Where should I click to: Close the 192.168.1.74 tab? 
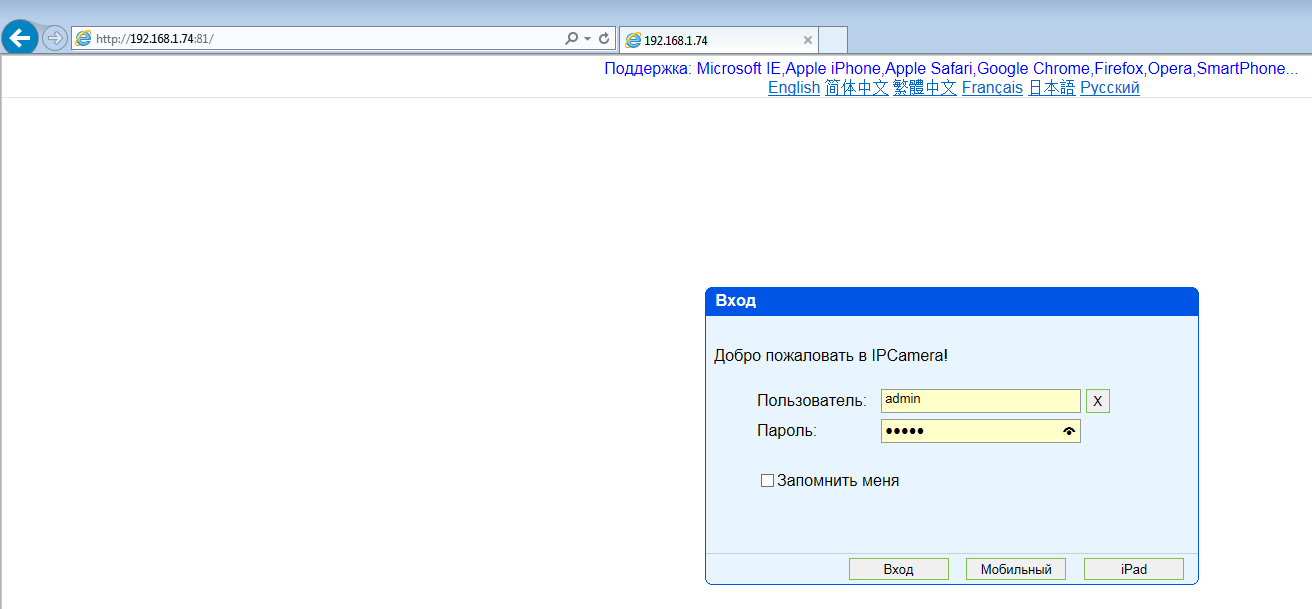pyautogui.click(x=807, y=40)
